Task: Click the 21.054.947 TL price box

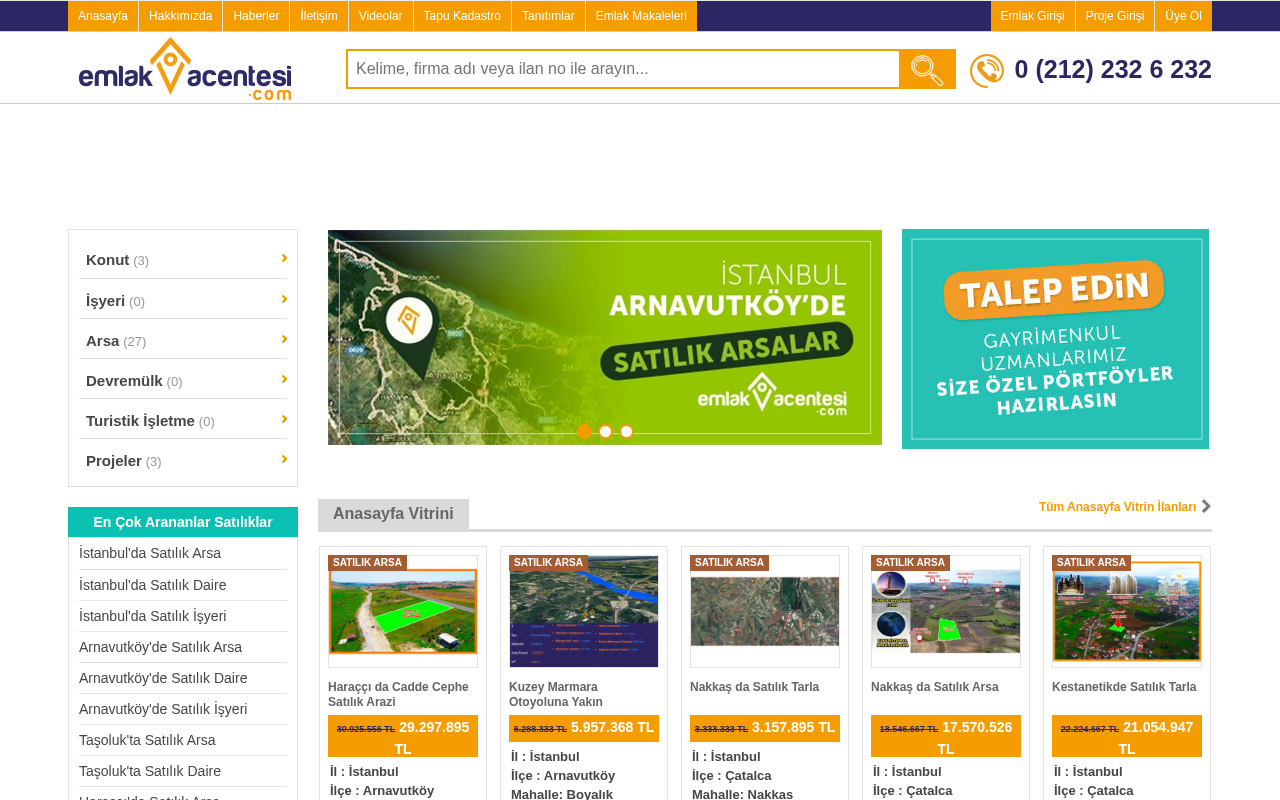Action: pyautogui.click(x=1127, y=736)
